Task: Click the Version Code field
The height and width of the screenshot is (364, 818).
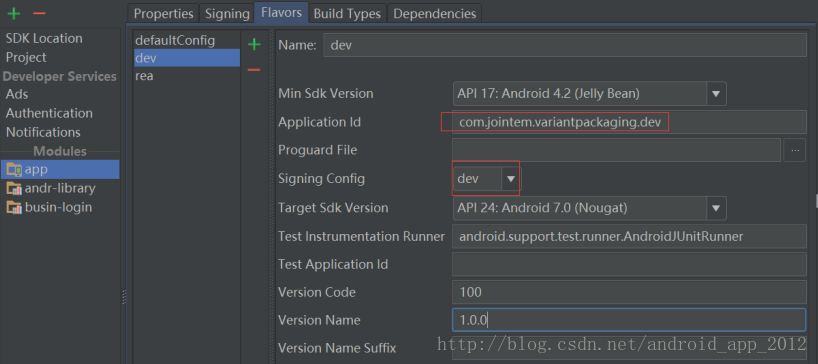Action: 629,292
